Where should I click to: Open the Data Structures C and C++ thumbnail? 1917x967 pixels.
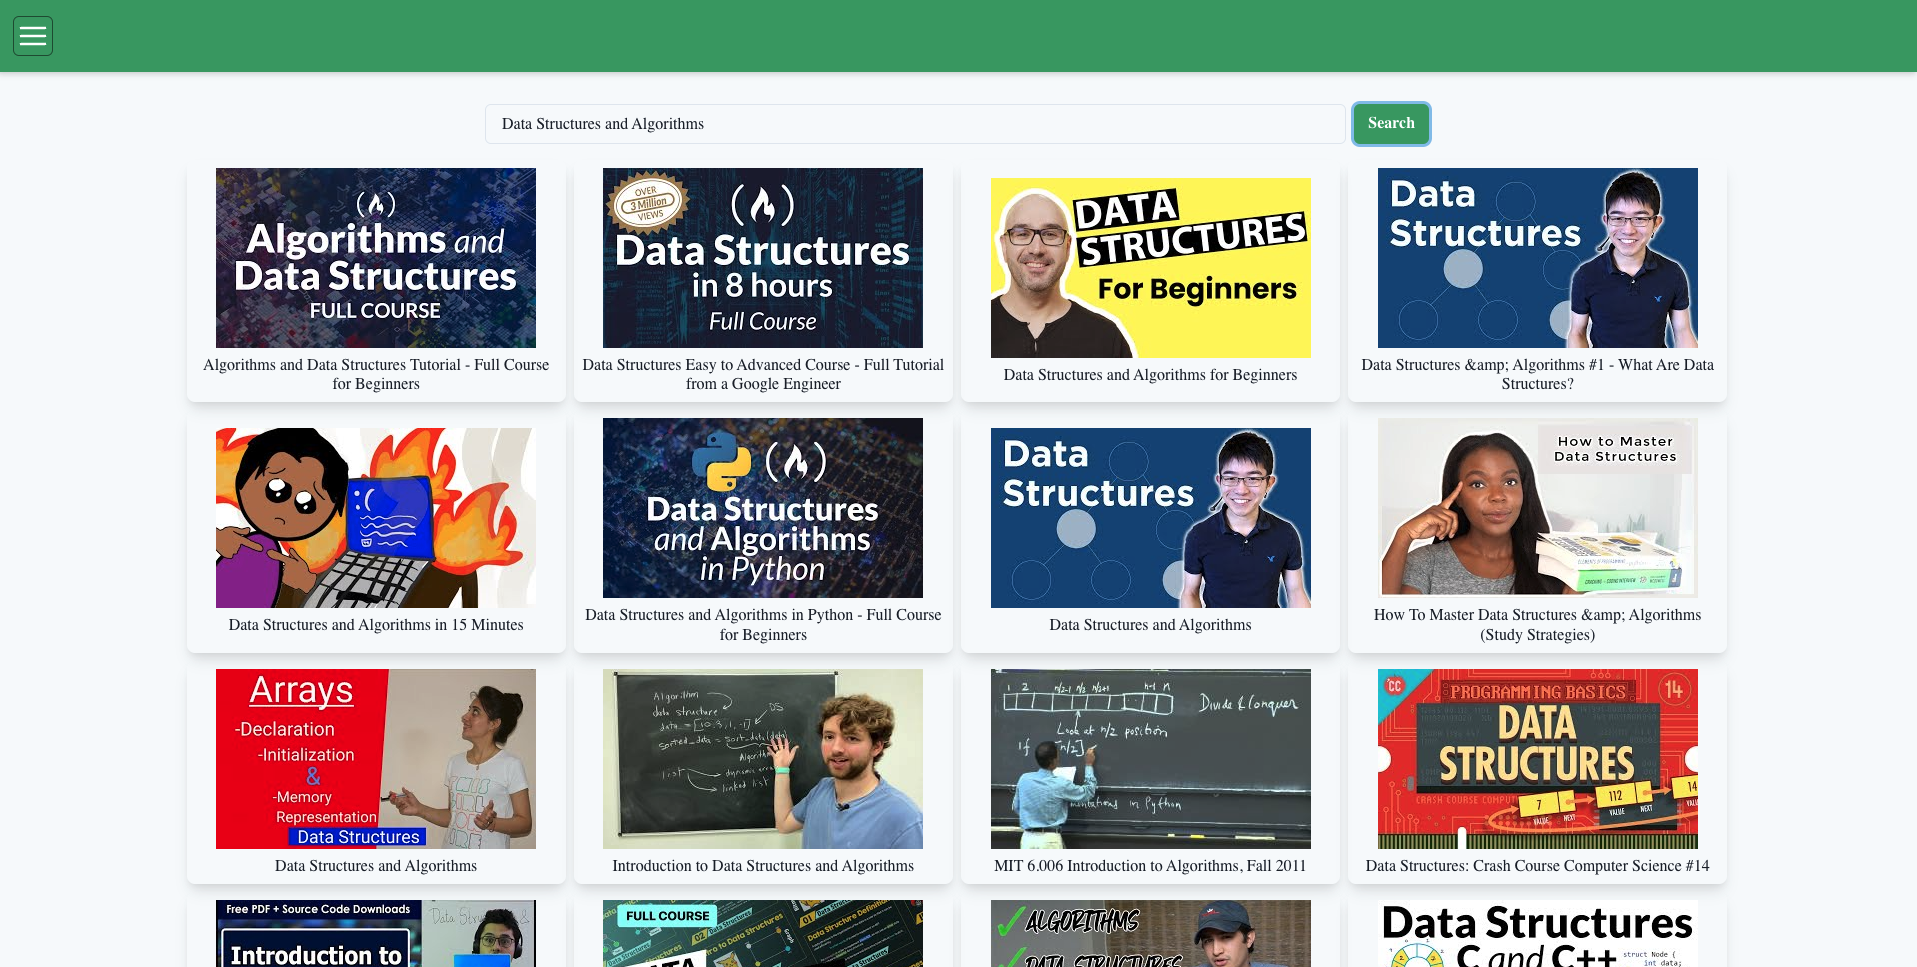point(1538,933)
